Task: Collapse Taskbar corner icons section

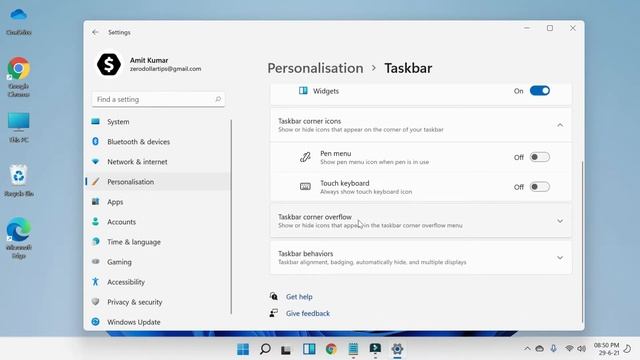Action: click(x=560, y=125)
